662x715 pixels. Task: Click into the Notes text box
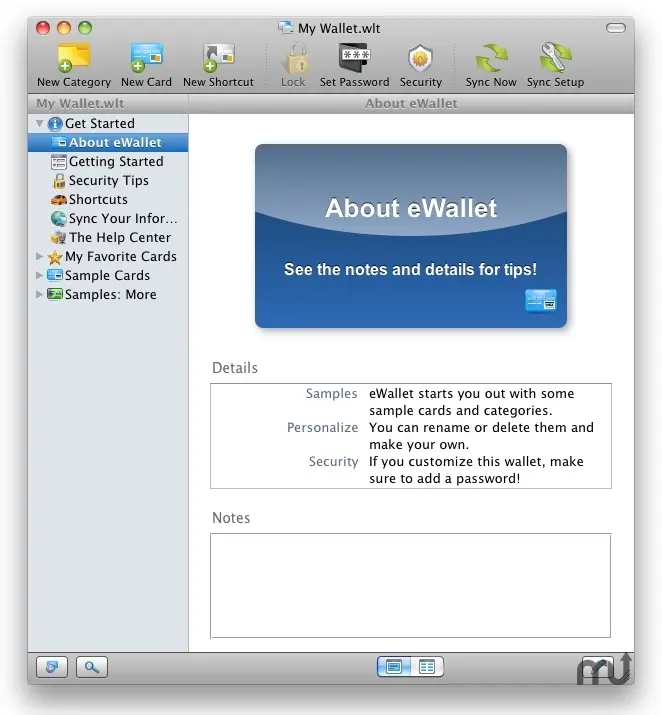click(x=410, y=585)
